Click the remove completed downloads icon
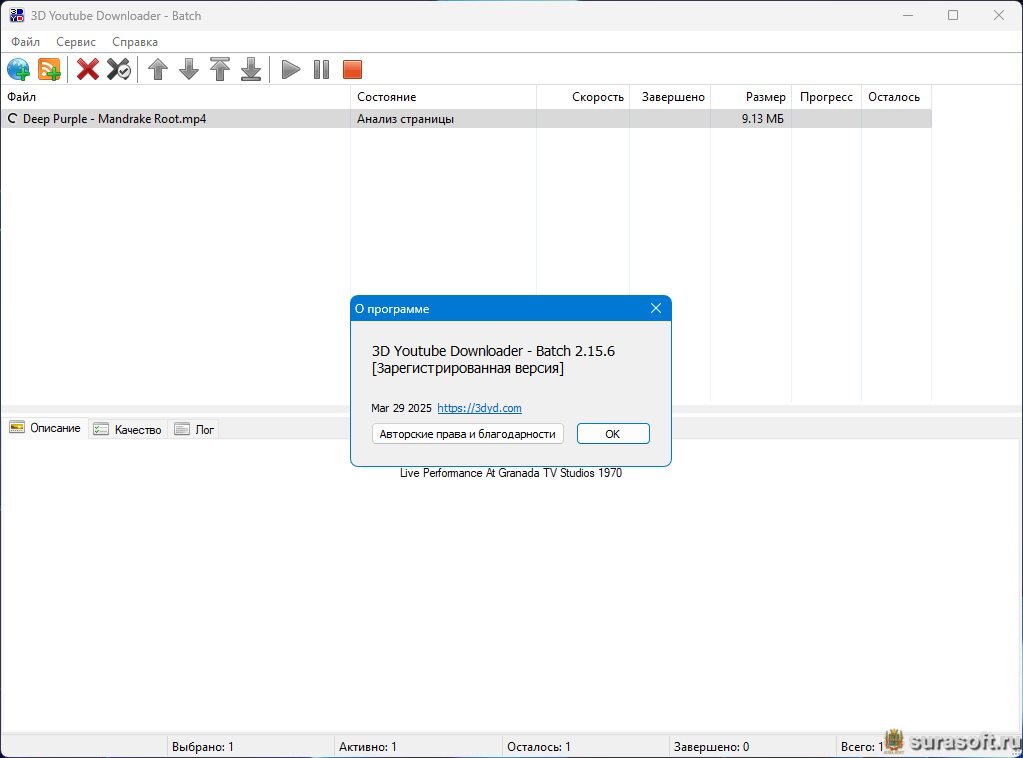This screenshot has height=758, width=1023. (119, 69)
